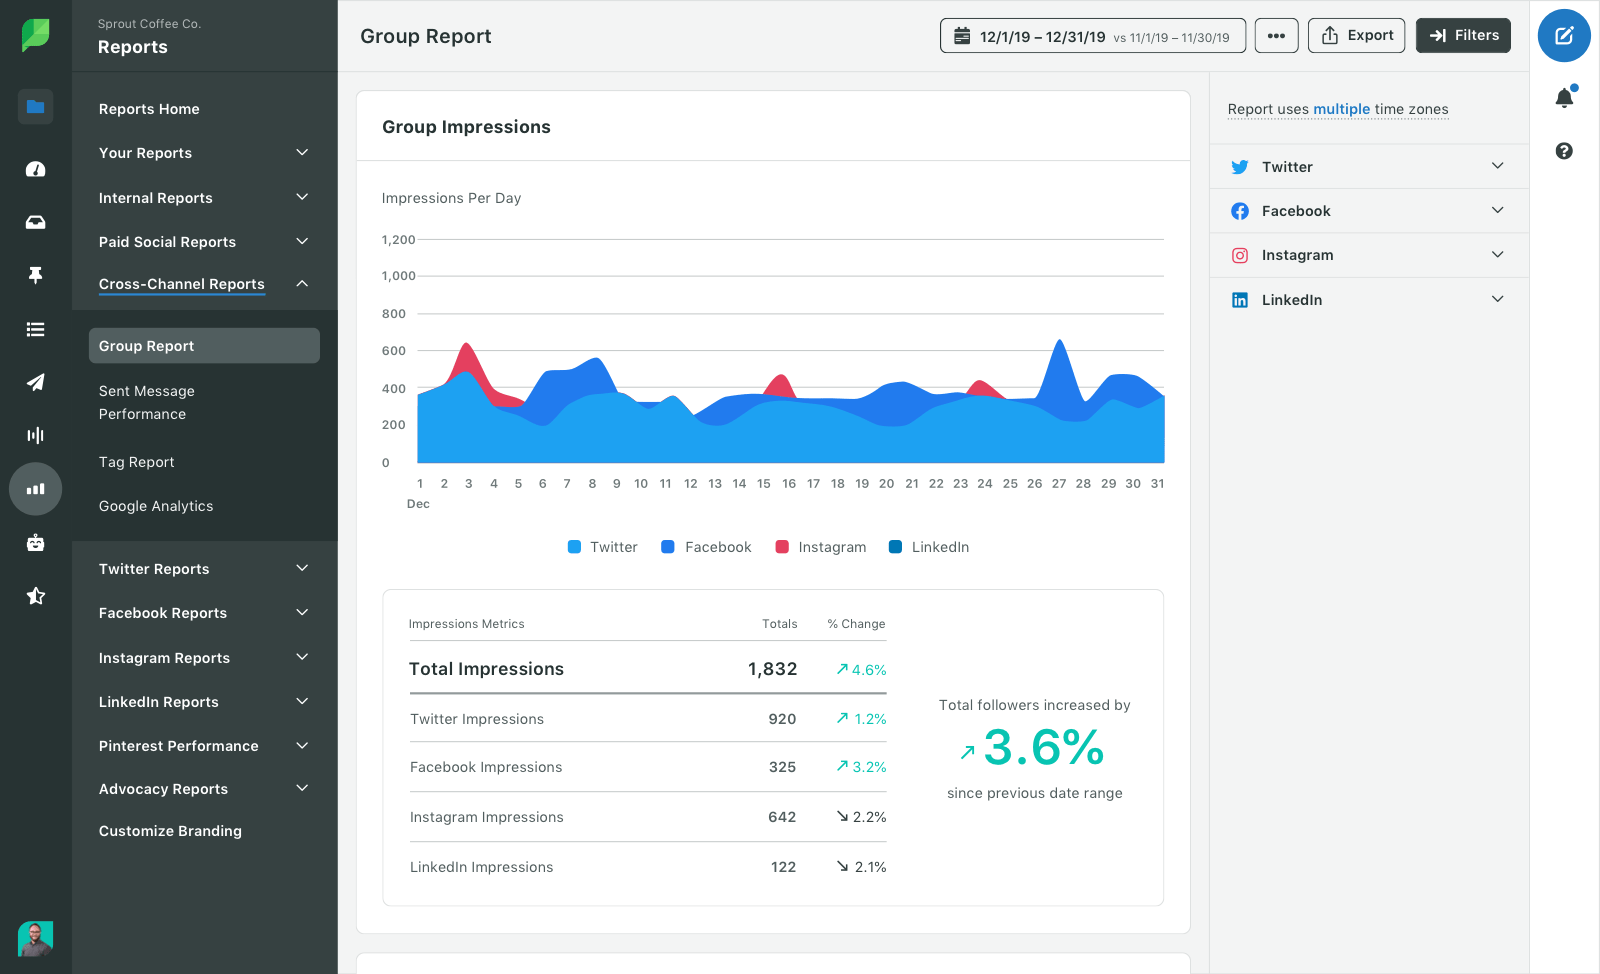Toggle the Twitter series in the chart legend

601,546
